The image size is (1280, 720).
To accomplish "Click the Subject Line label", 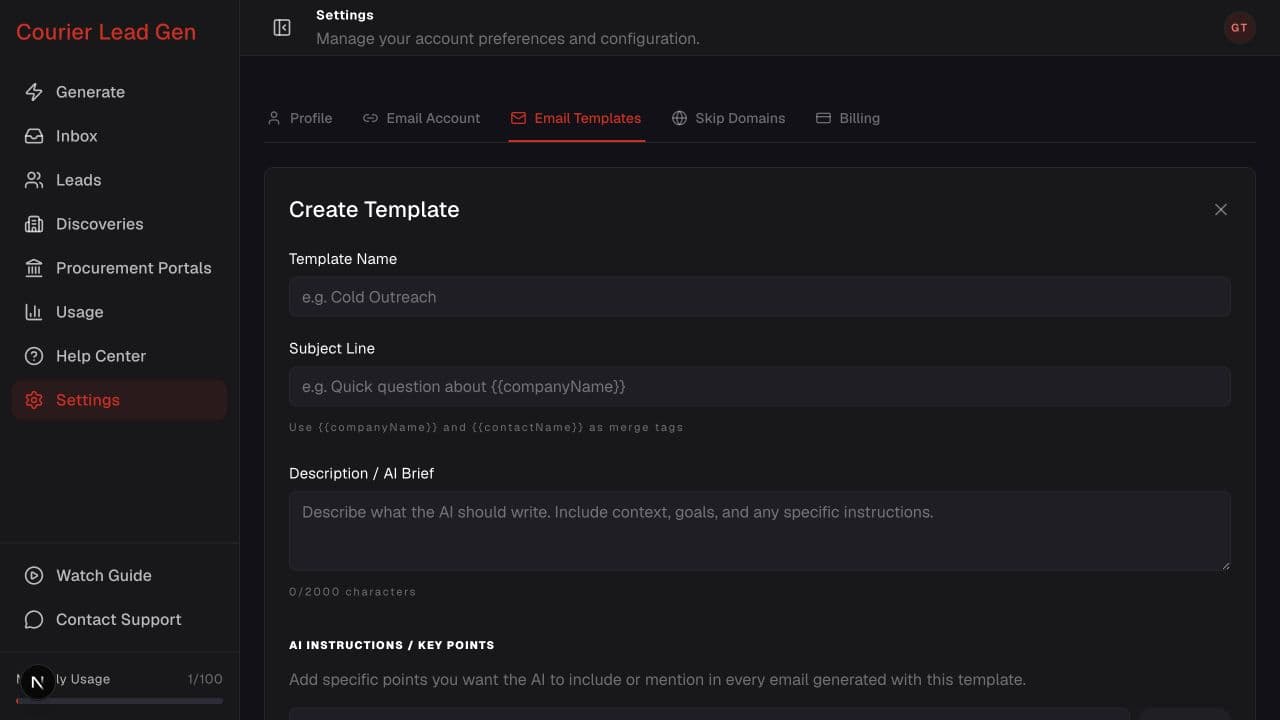I will (x=332, y=349).
